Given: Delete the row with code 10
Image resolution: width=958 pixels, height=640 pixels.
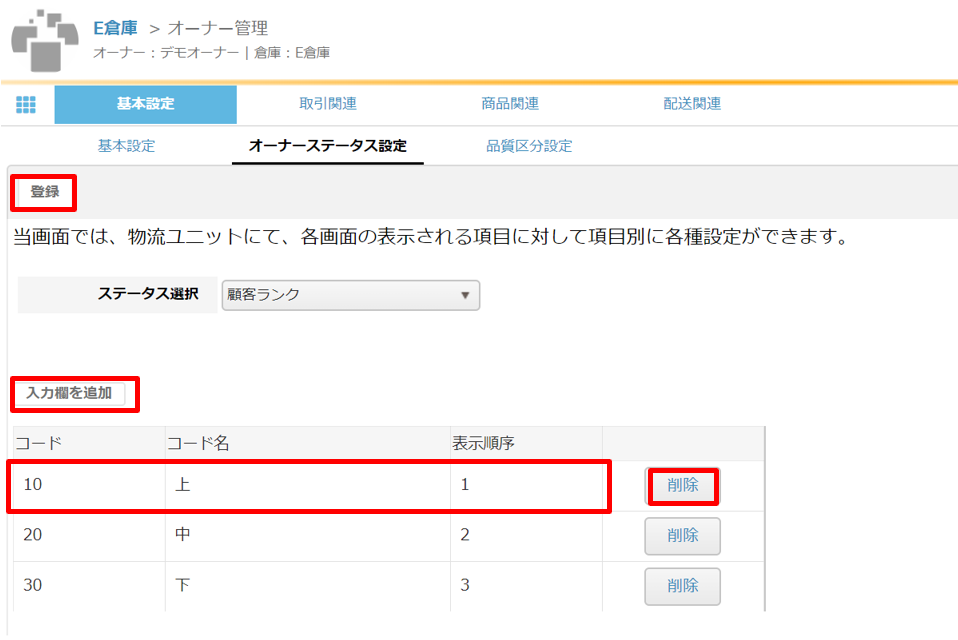Looking at the screenshot, I should (682, 485).
